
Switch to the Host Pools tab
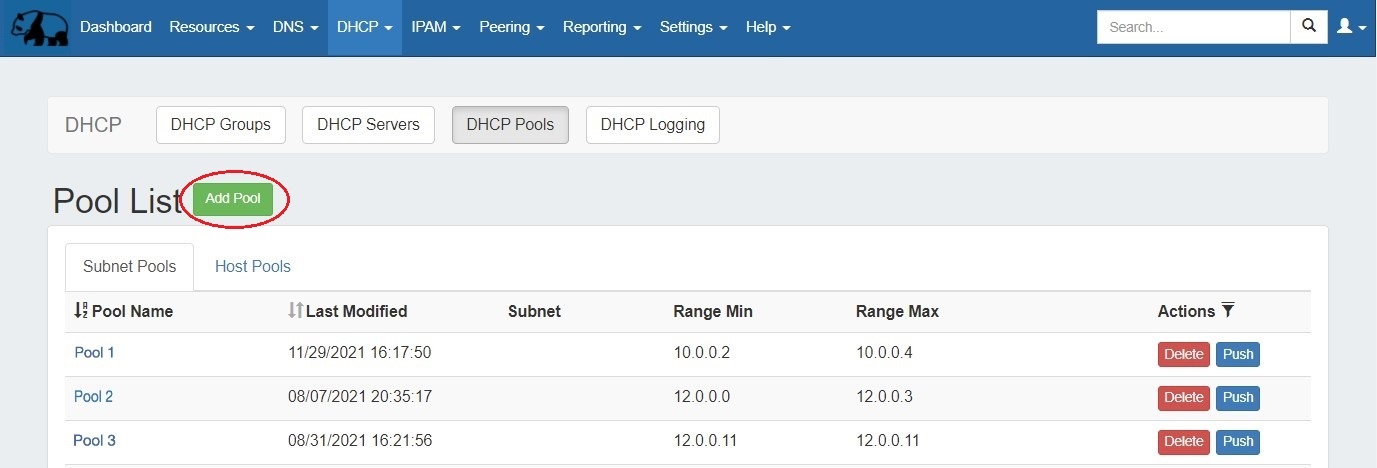(x=253, y=266)
